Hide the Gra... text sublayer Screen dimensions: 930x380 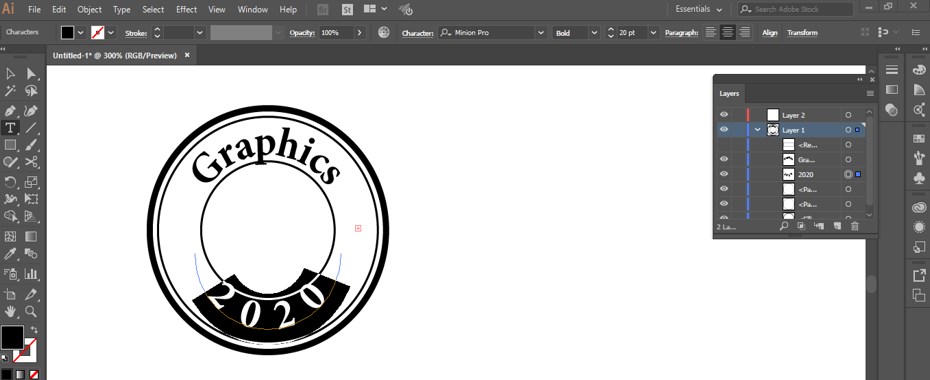click(724, 159)
